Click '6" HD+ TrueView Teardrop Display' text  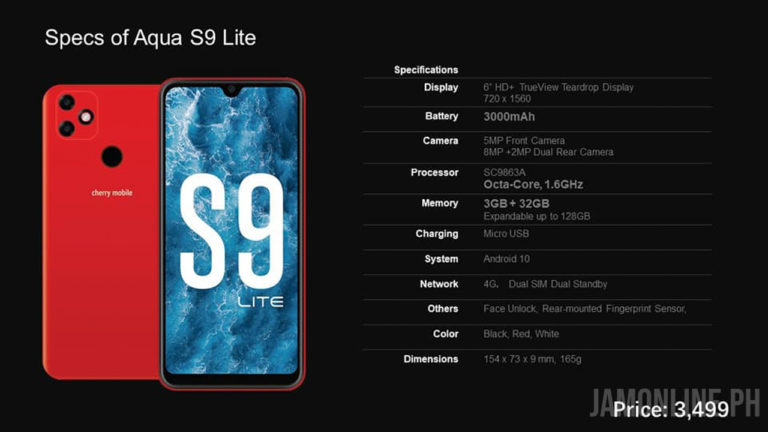pos(558,87)
